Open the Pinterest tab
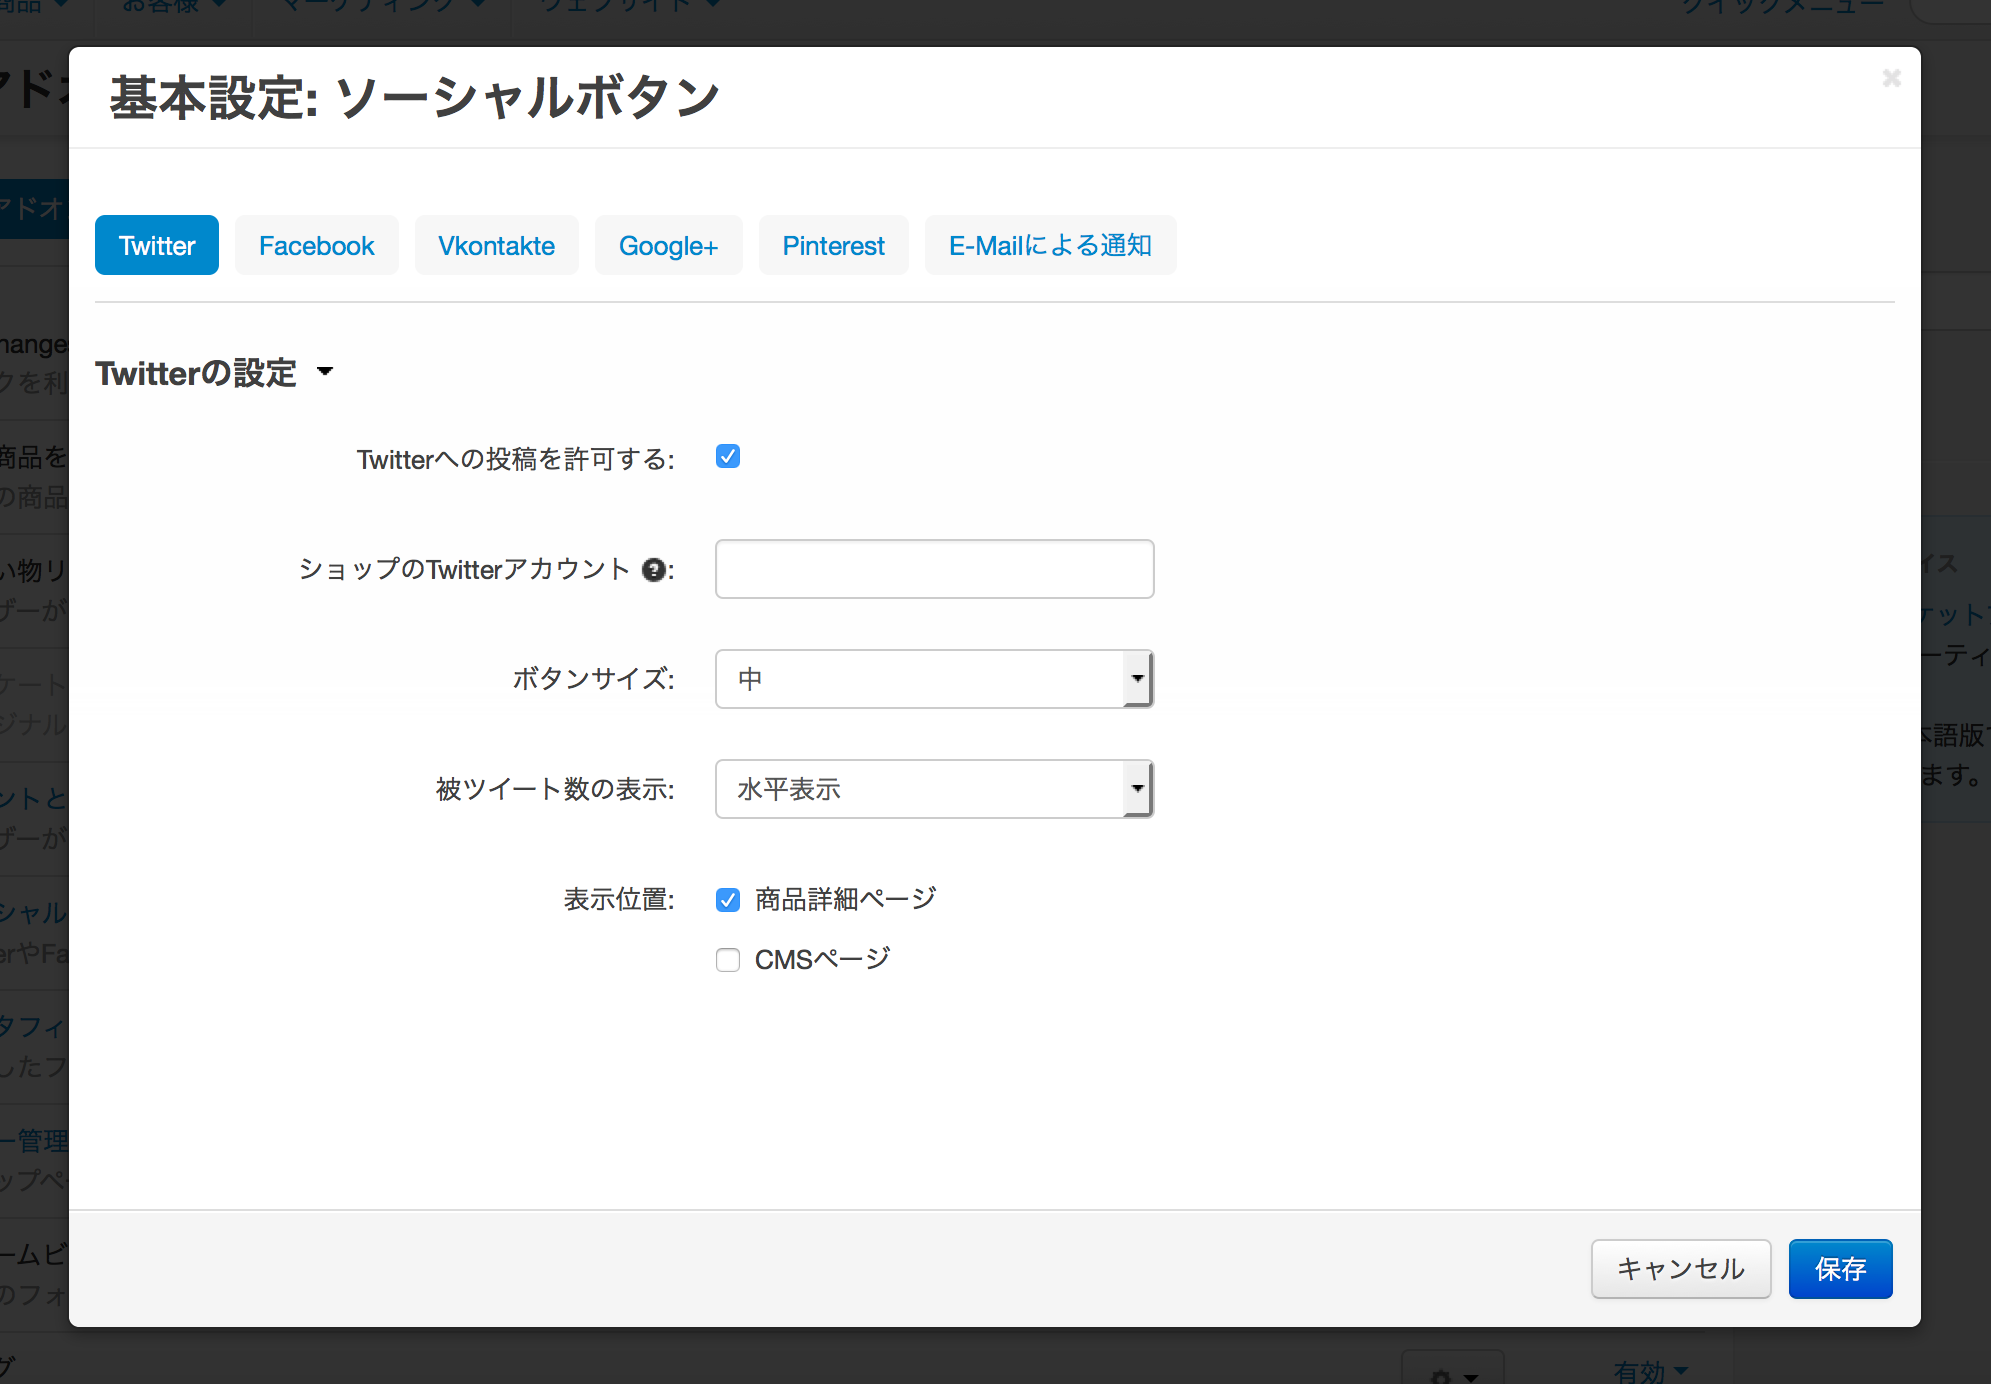Screen dimensions: 1991x1384 [x=833, y=245]
